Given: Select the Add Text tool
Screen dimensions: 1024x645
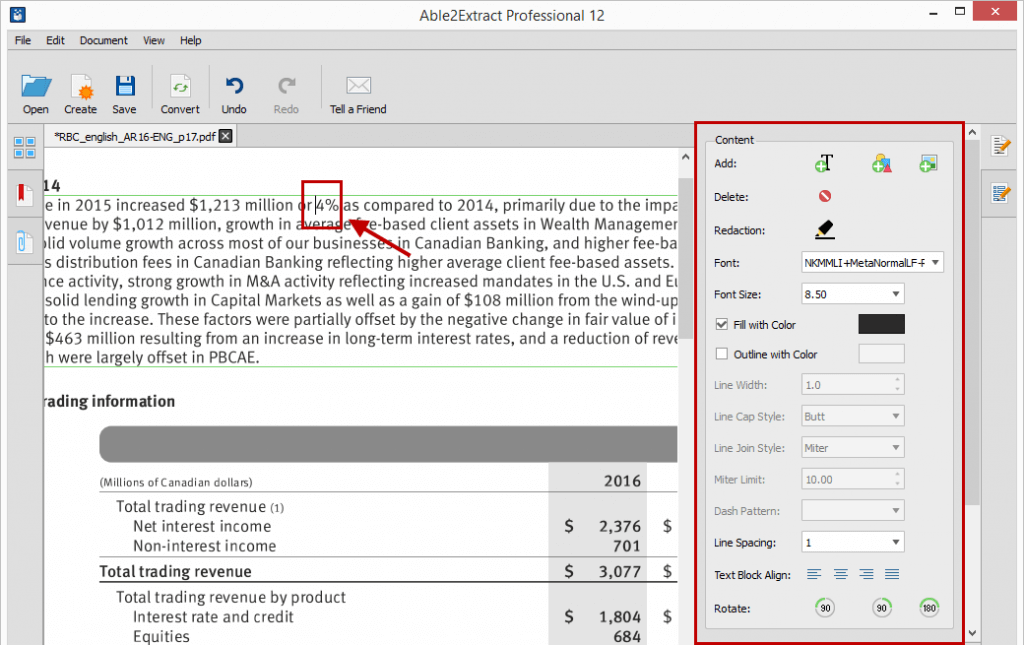Looking at the screenshot, I should click(824, 163).
